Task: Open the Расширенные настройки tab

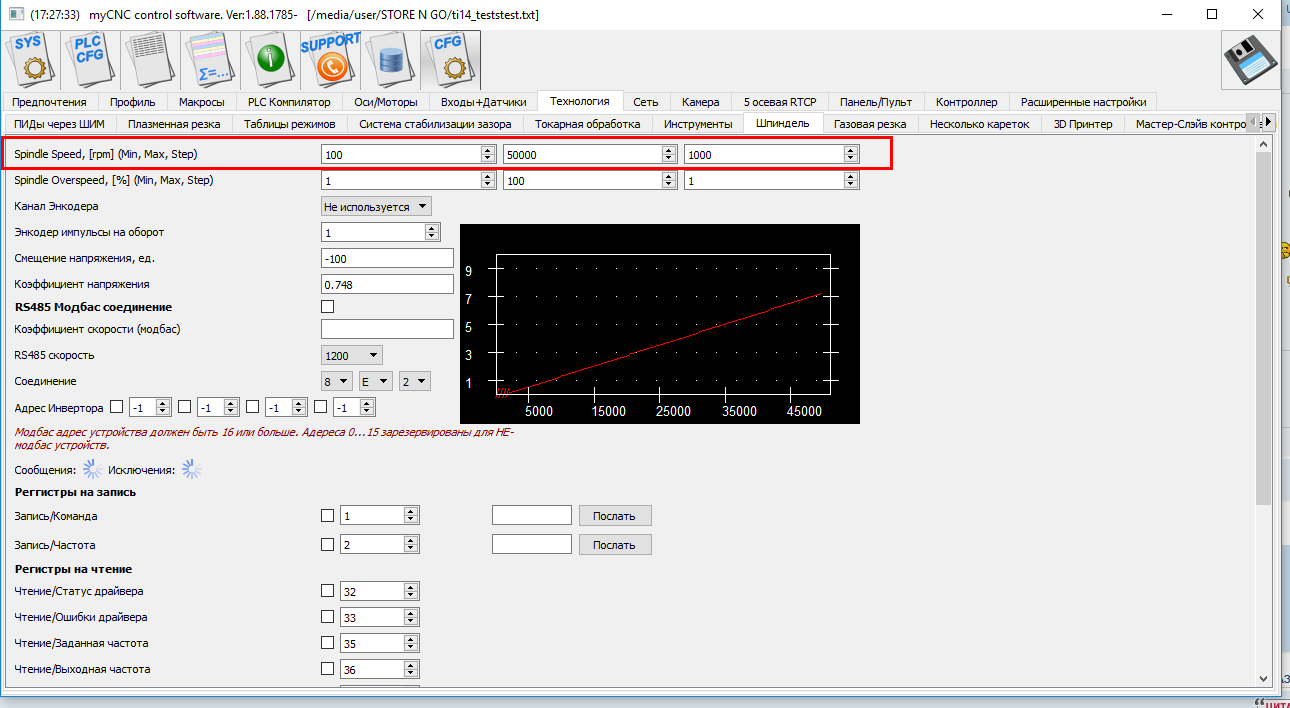Action: point(1084,102)
